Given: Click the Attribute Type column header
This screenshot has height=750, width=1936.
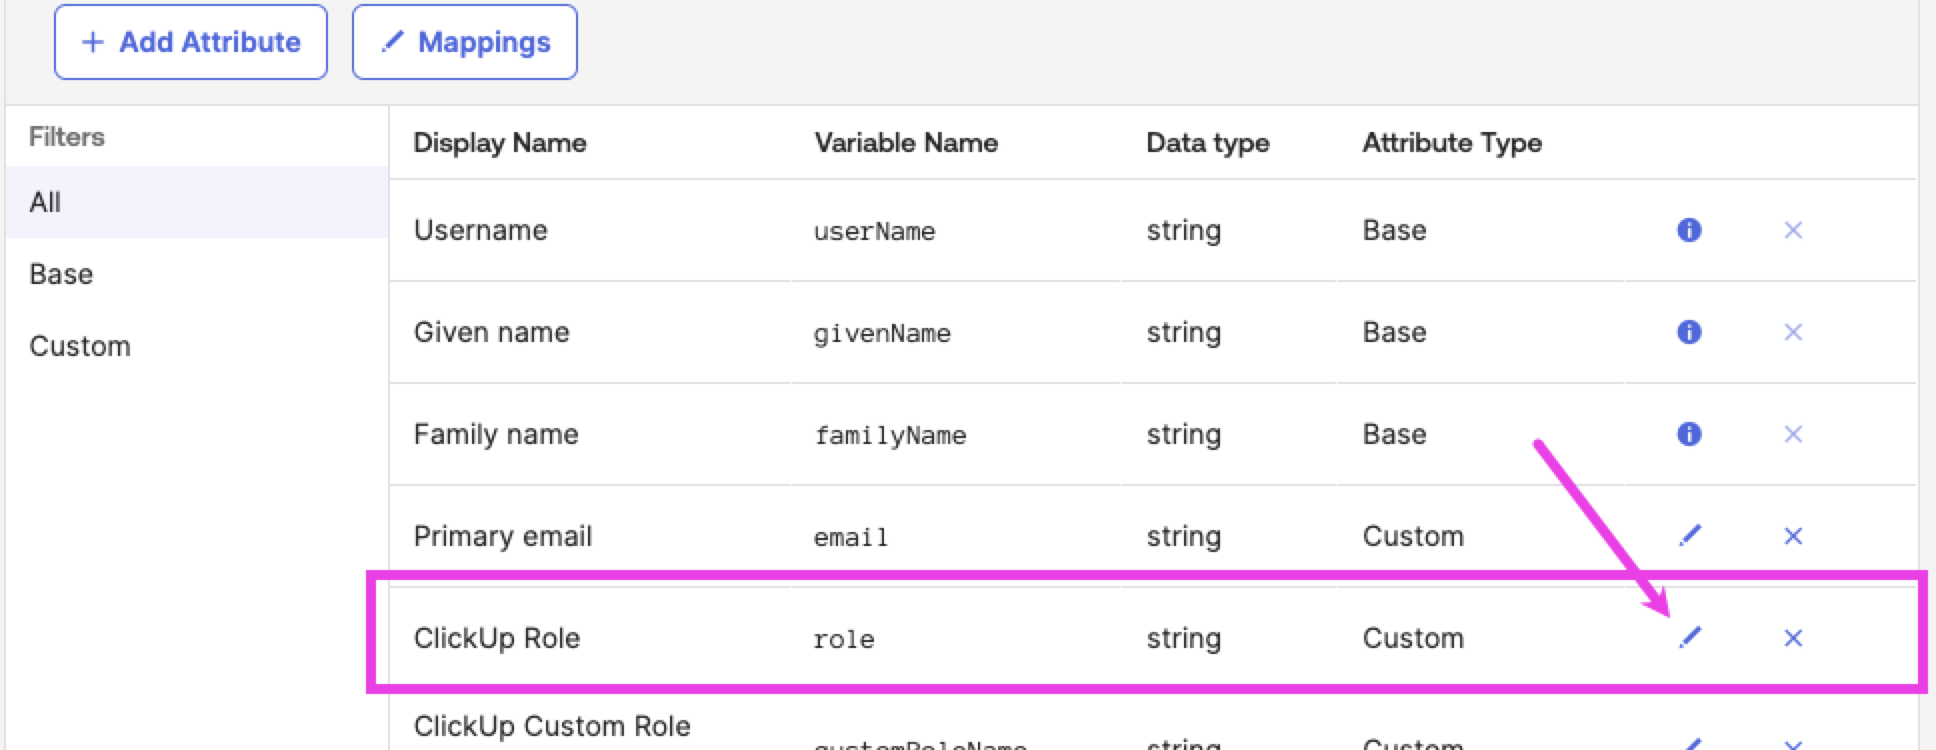Looking at the screenshot, I should [1452, 143].
